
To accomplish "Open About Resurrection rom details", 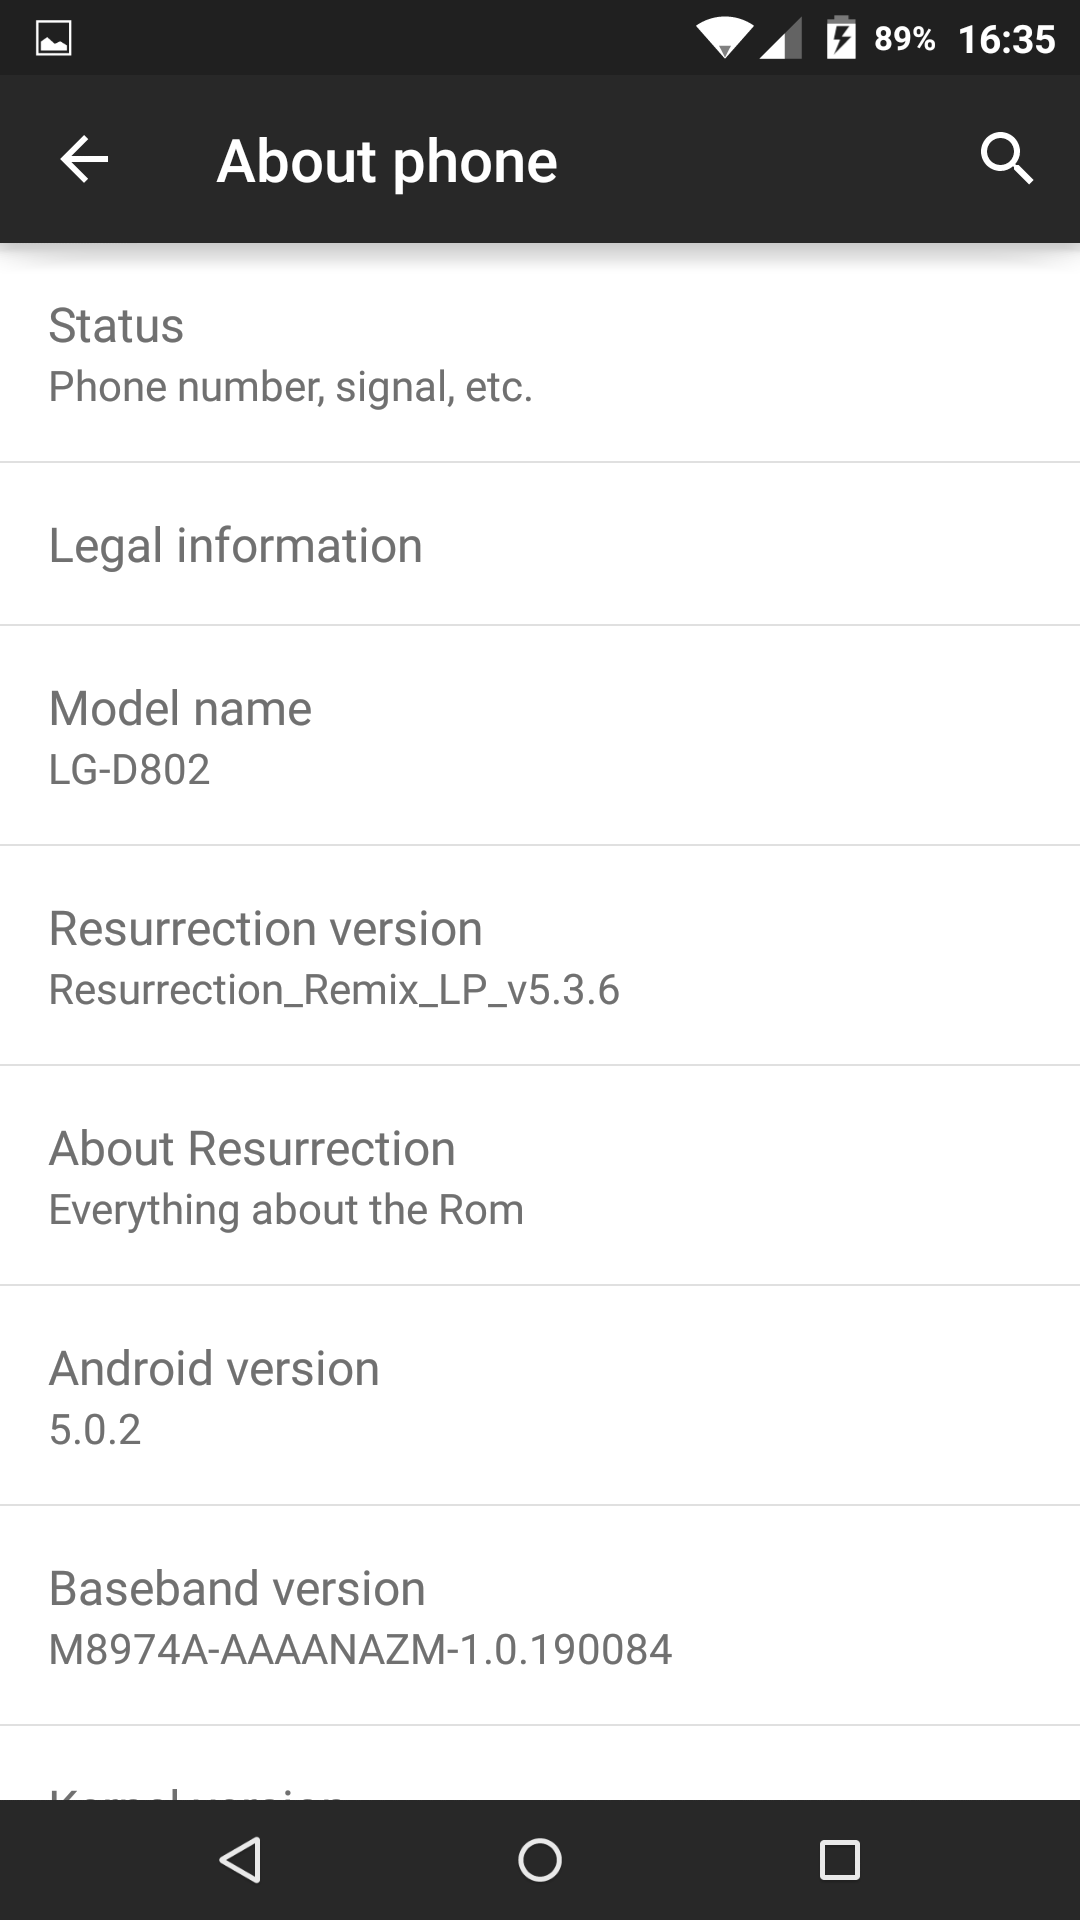I will [540, 1176].
